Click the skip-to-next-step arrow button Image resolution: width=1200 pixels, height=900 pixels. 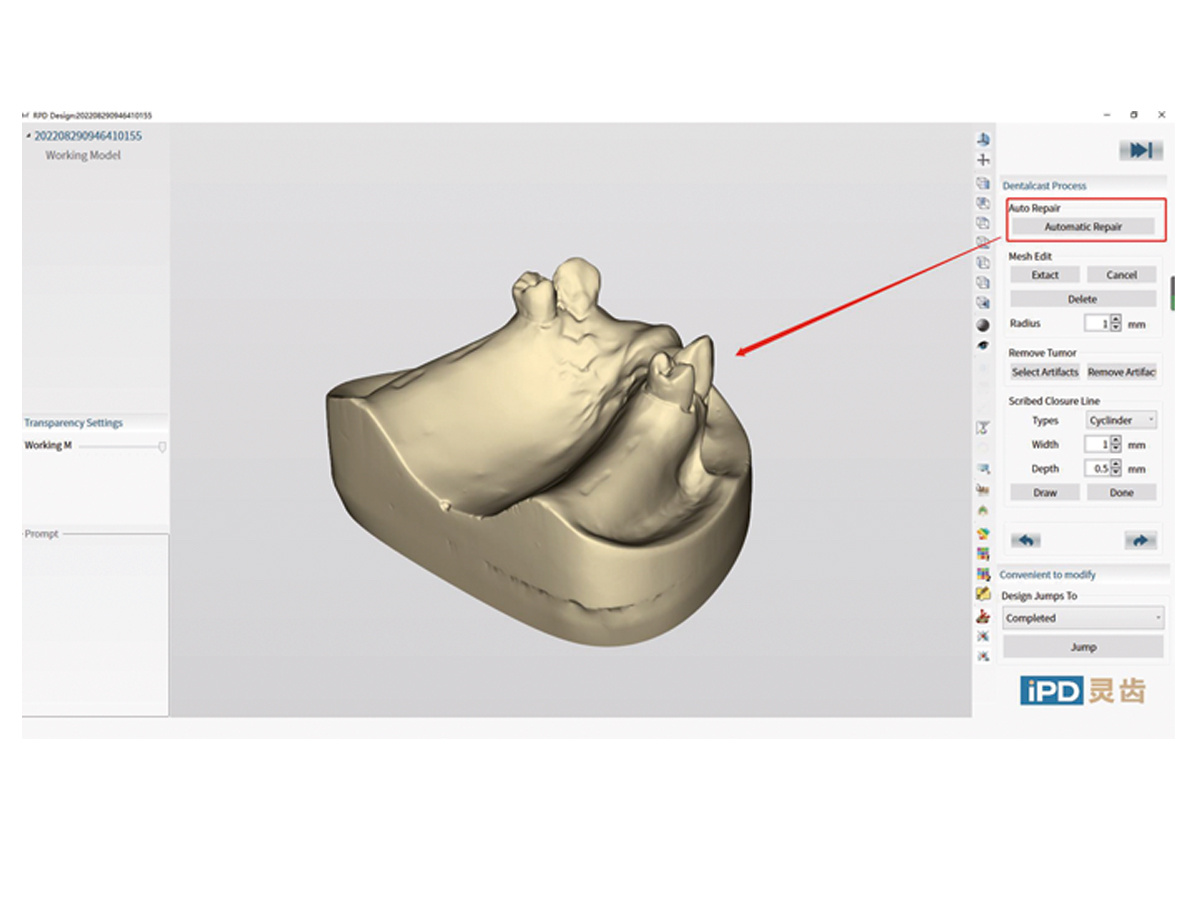[1141, 150]
